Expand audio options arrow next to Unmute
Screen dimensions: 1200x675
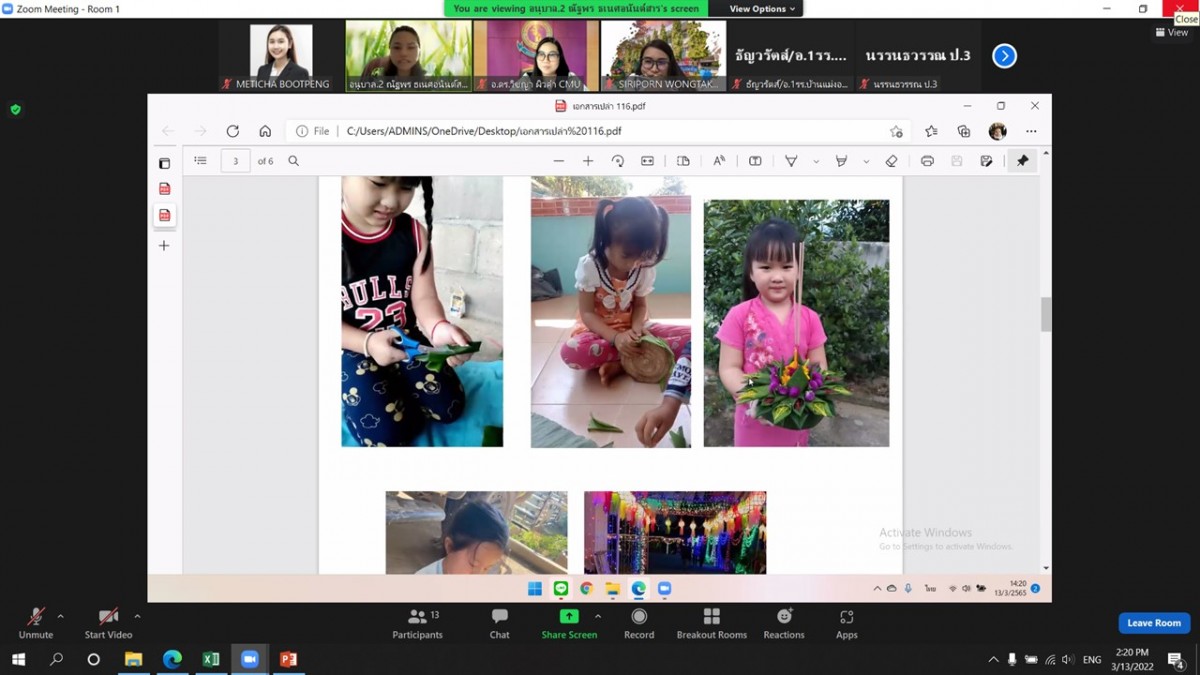point(61,616)
